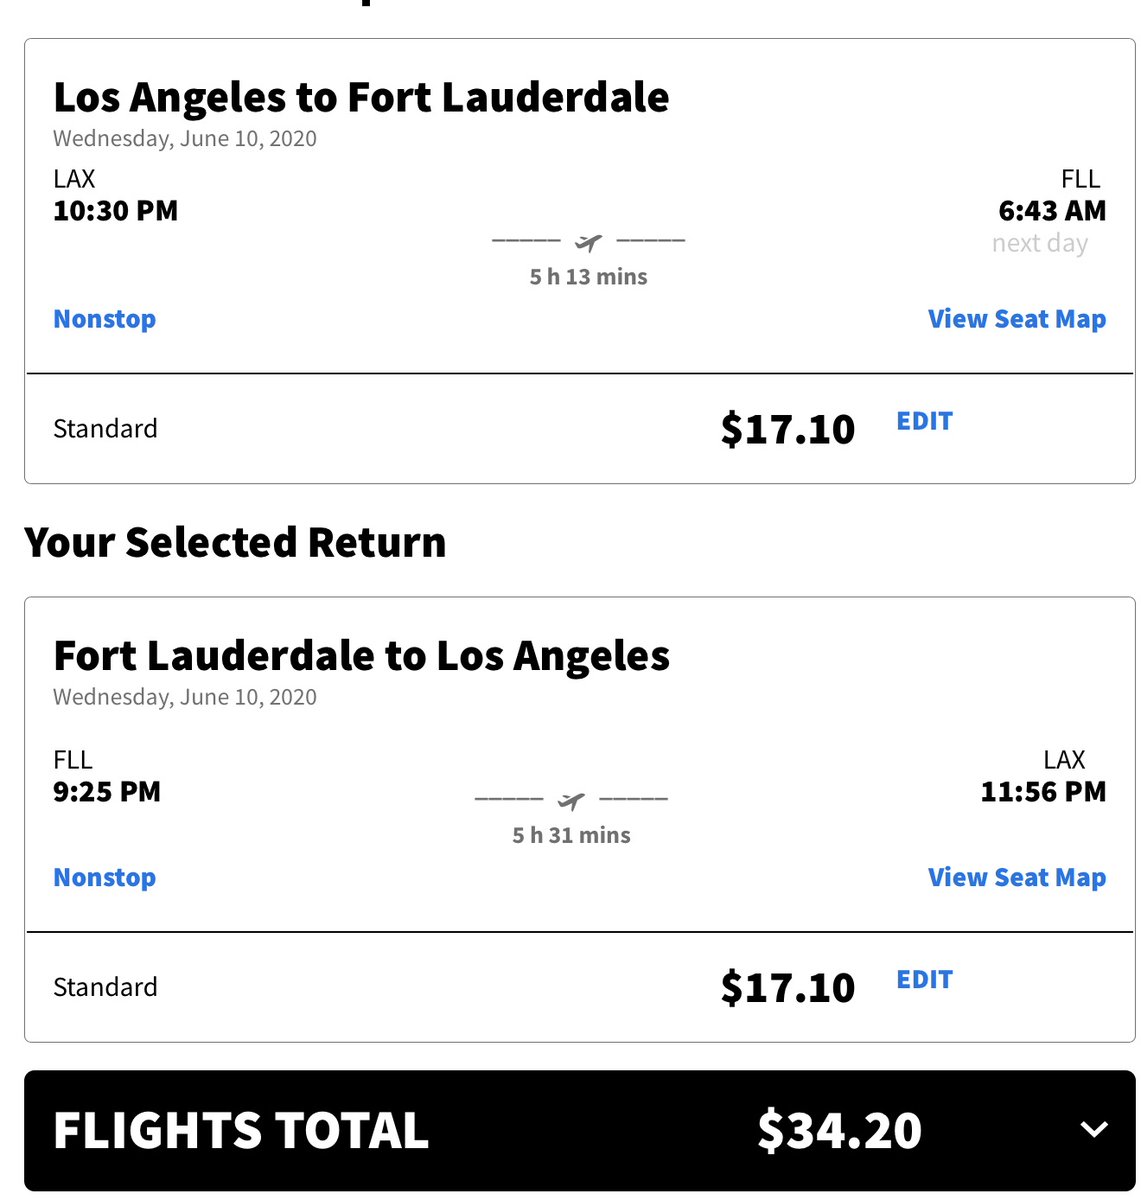Click the 11:56 PM LAX arrival time

pos(1043,792)
